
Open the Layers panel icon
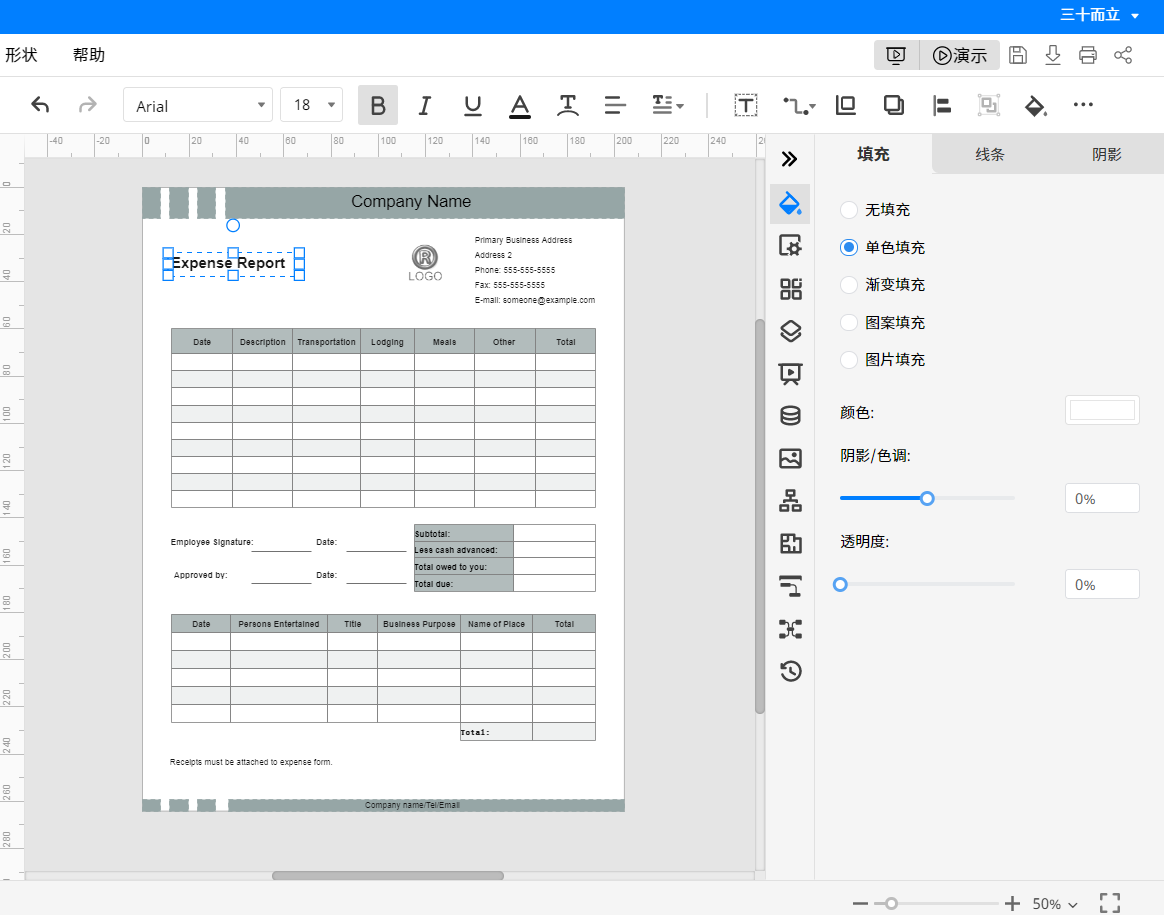(x=791, y=331)
